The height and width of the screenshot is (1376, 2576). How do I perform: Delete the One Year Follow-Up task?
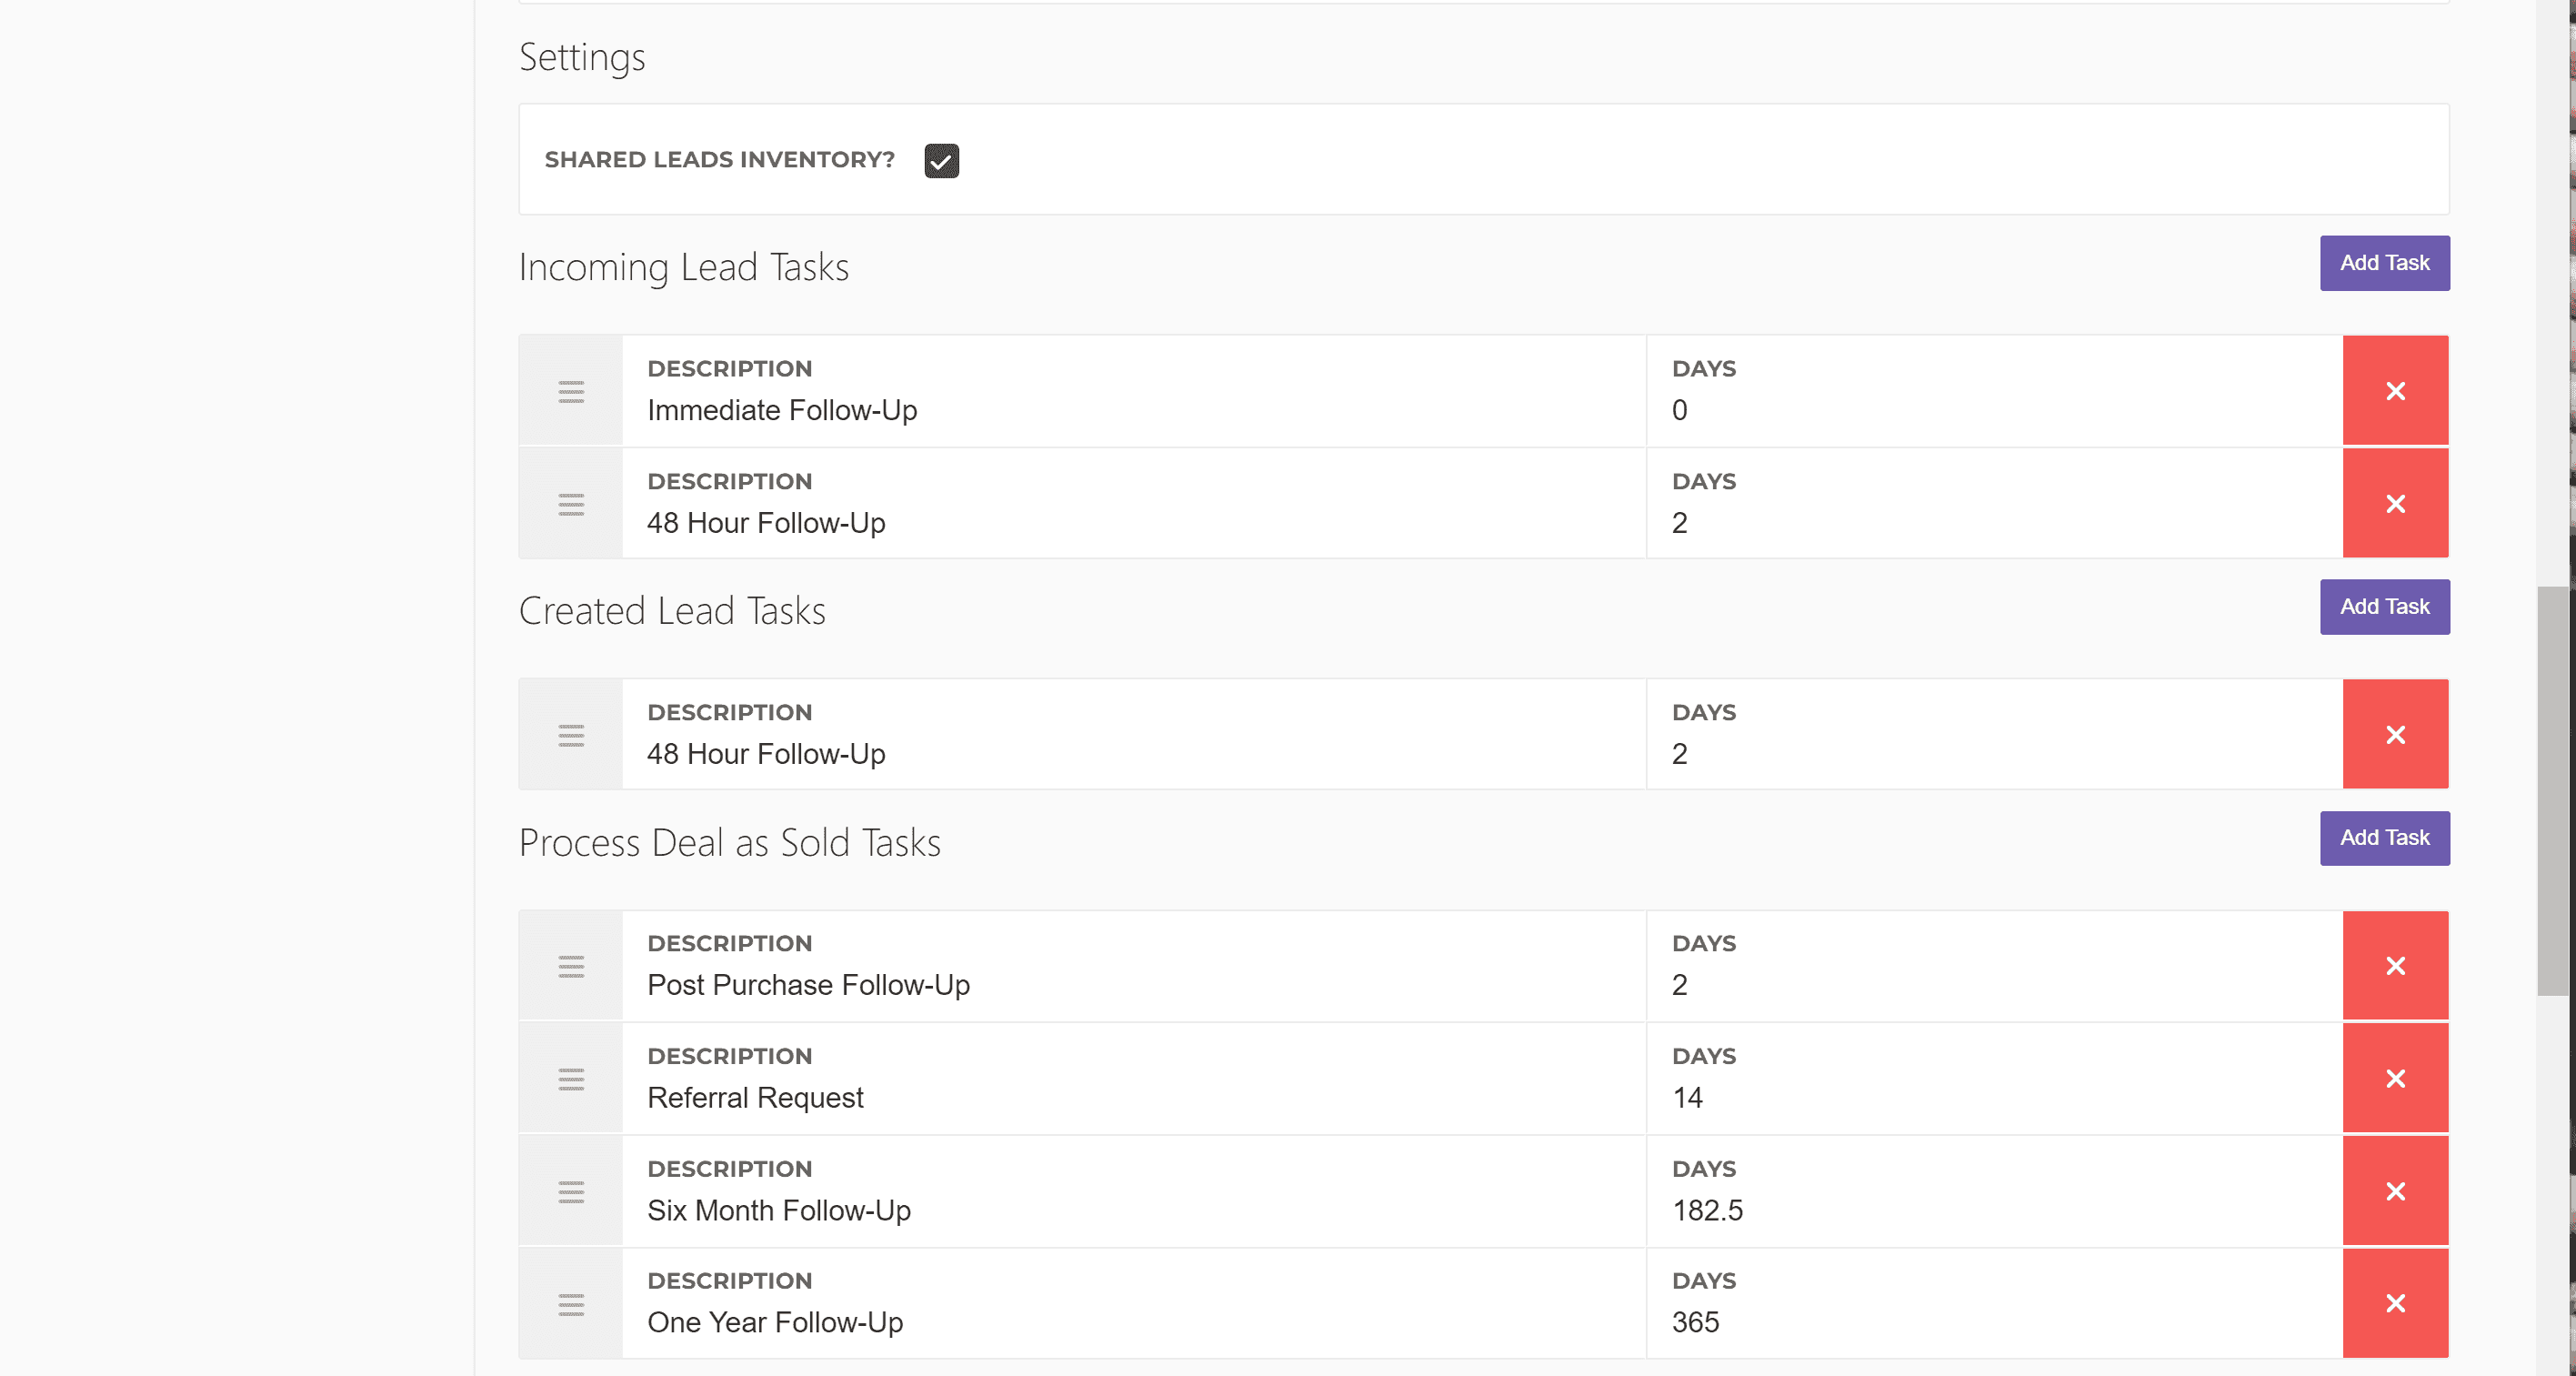(2395, 1304)
